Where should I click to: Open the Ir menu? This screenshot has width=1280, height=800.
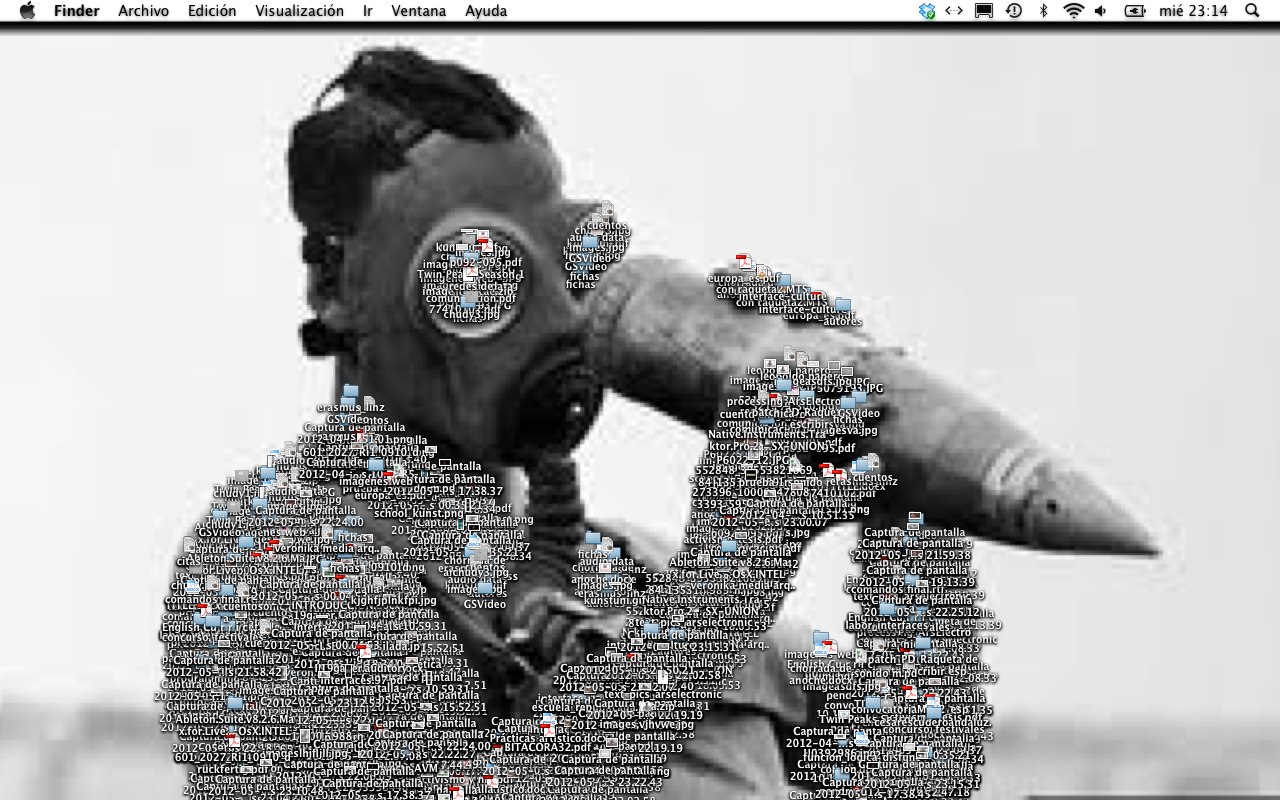(x=368, y=11)
